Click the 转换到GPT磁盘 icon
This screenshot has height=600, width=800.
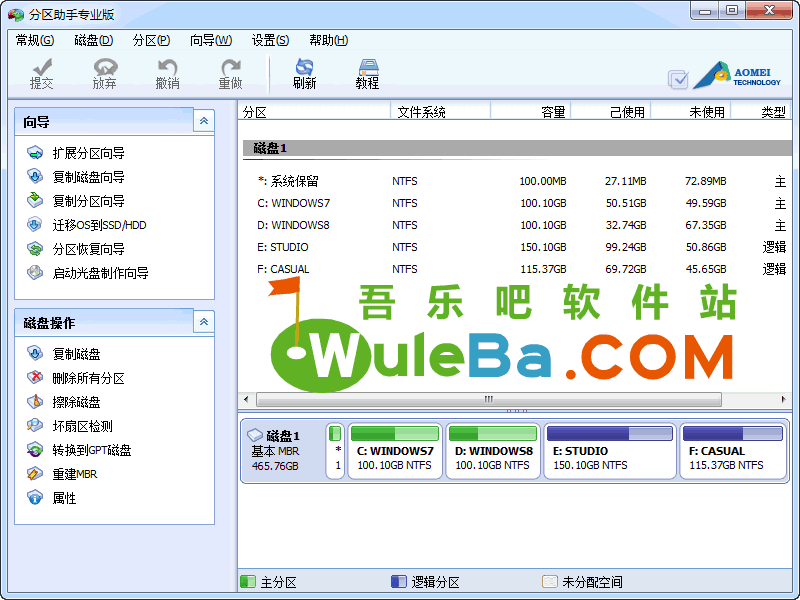(x=35, y=449)
